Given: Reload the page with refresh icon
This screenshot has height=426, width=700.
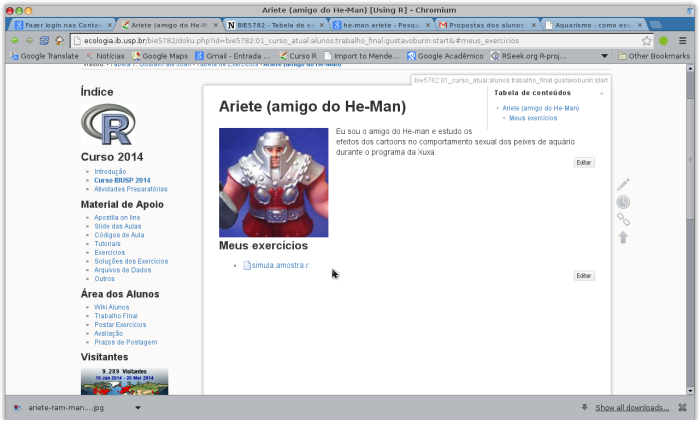Looking at the screenshot, I should click(x=45, y=41).
